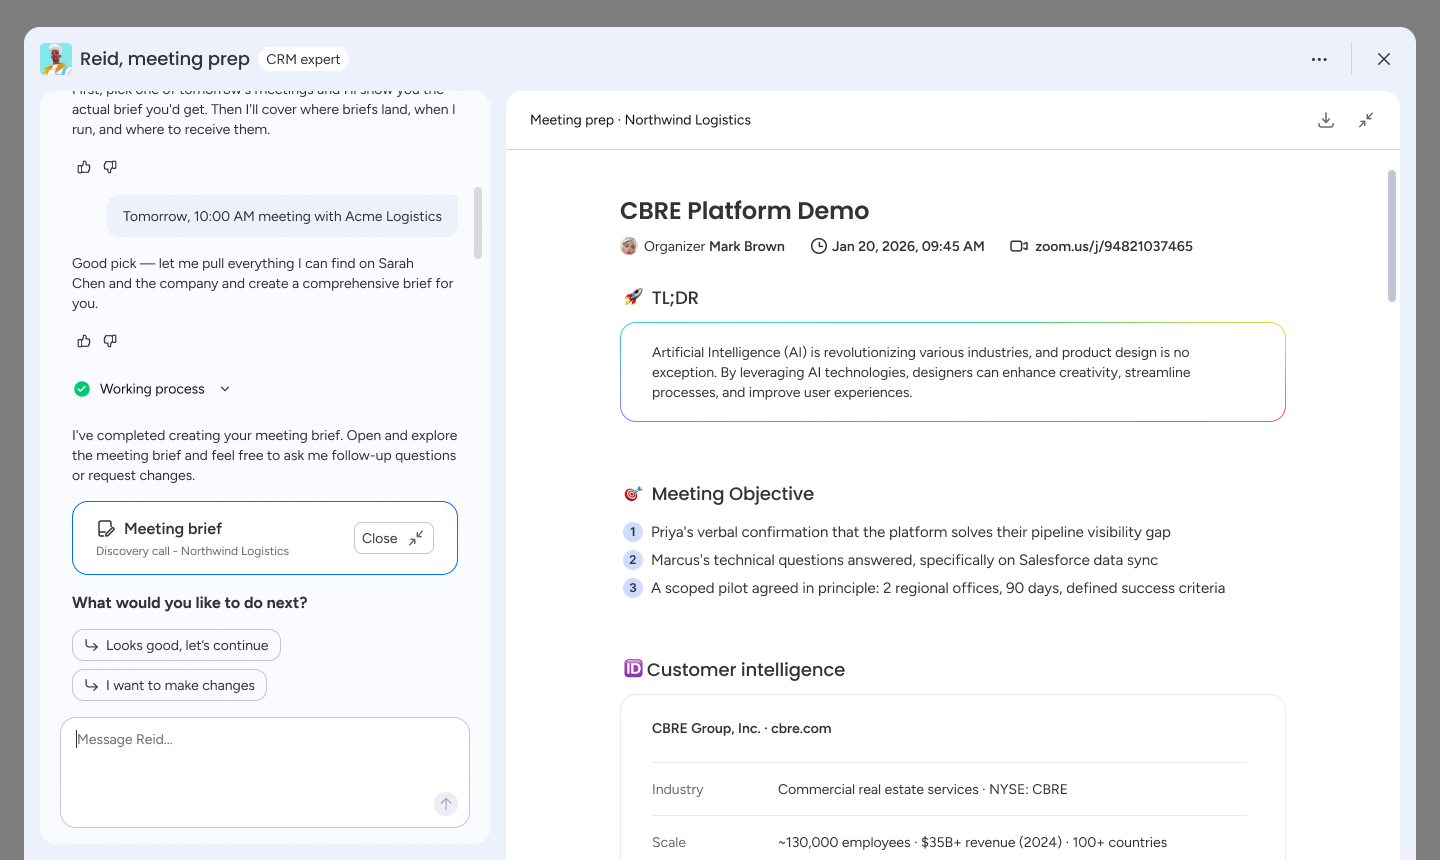Click the Scale row value text

point(972,842)
